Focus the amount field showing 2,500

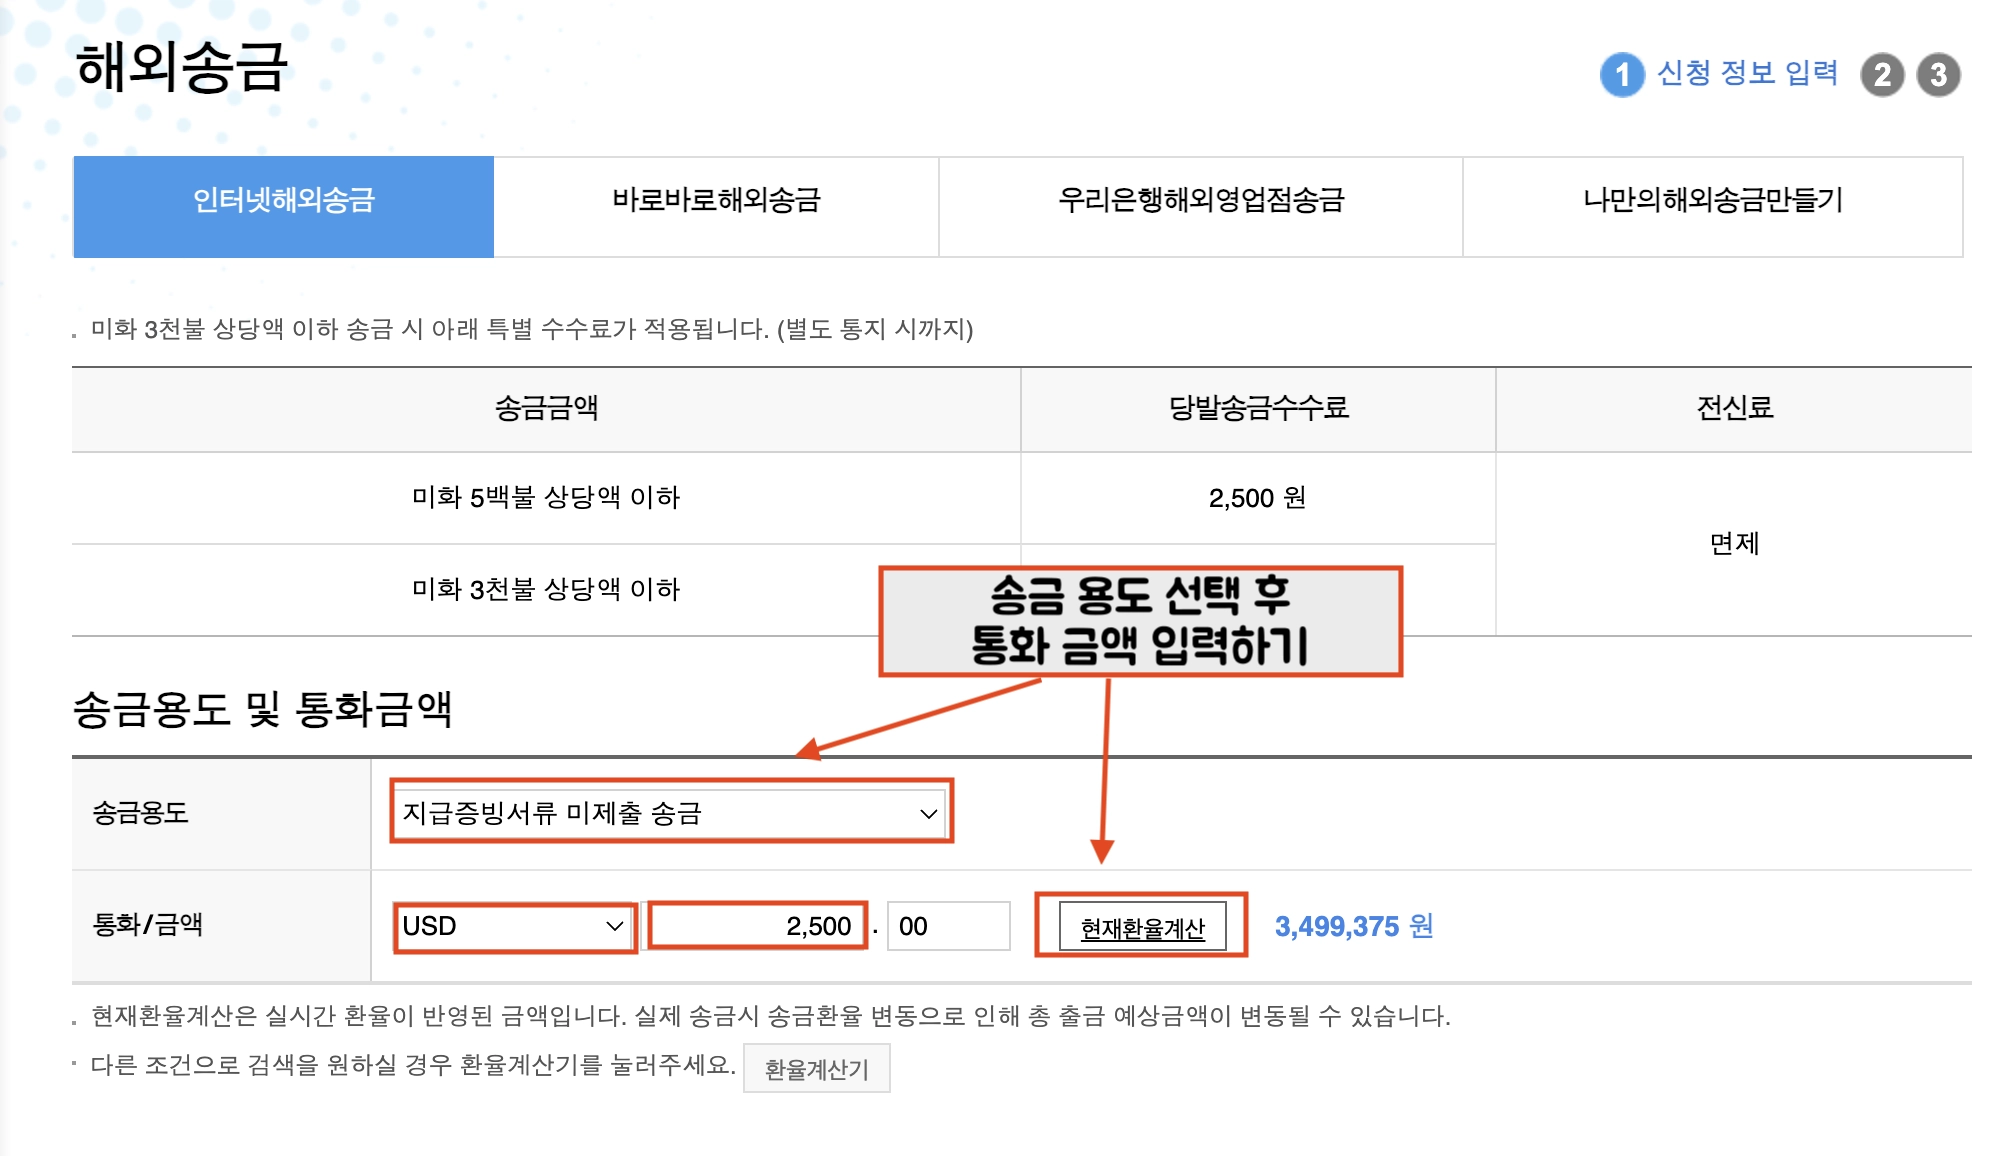757,926
